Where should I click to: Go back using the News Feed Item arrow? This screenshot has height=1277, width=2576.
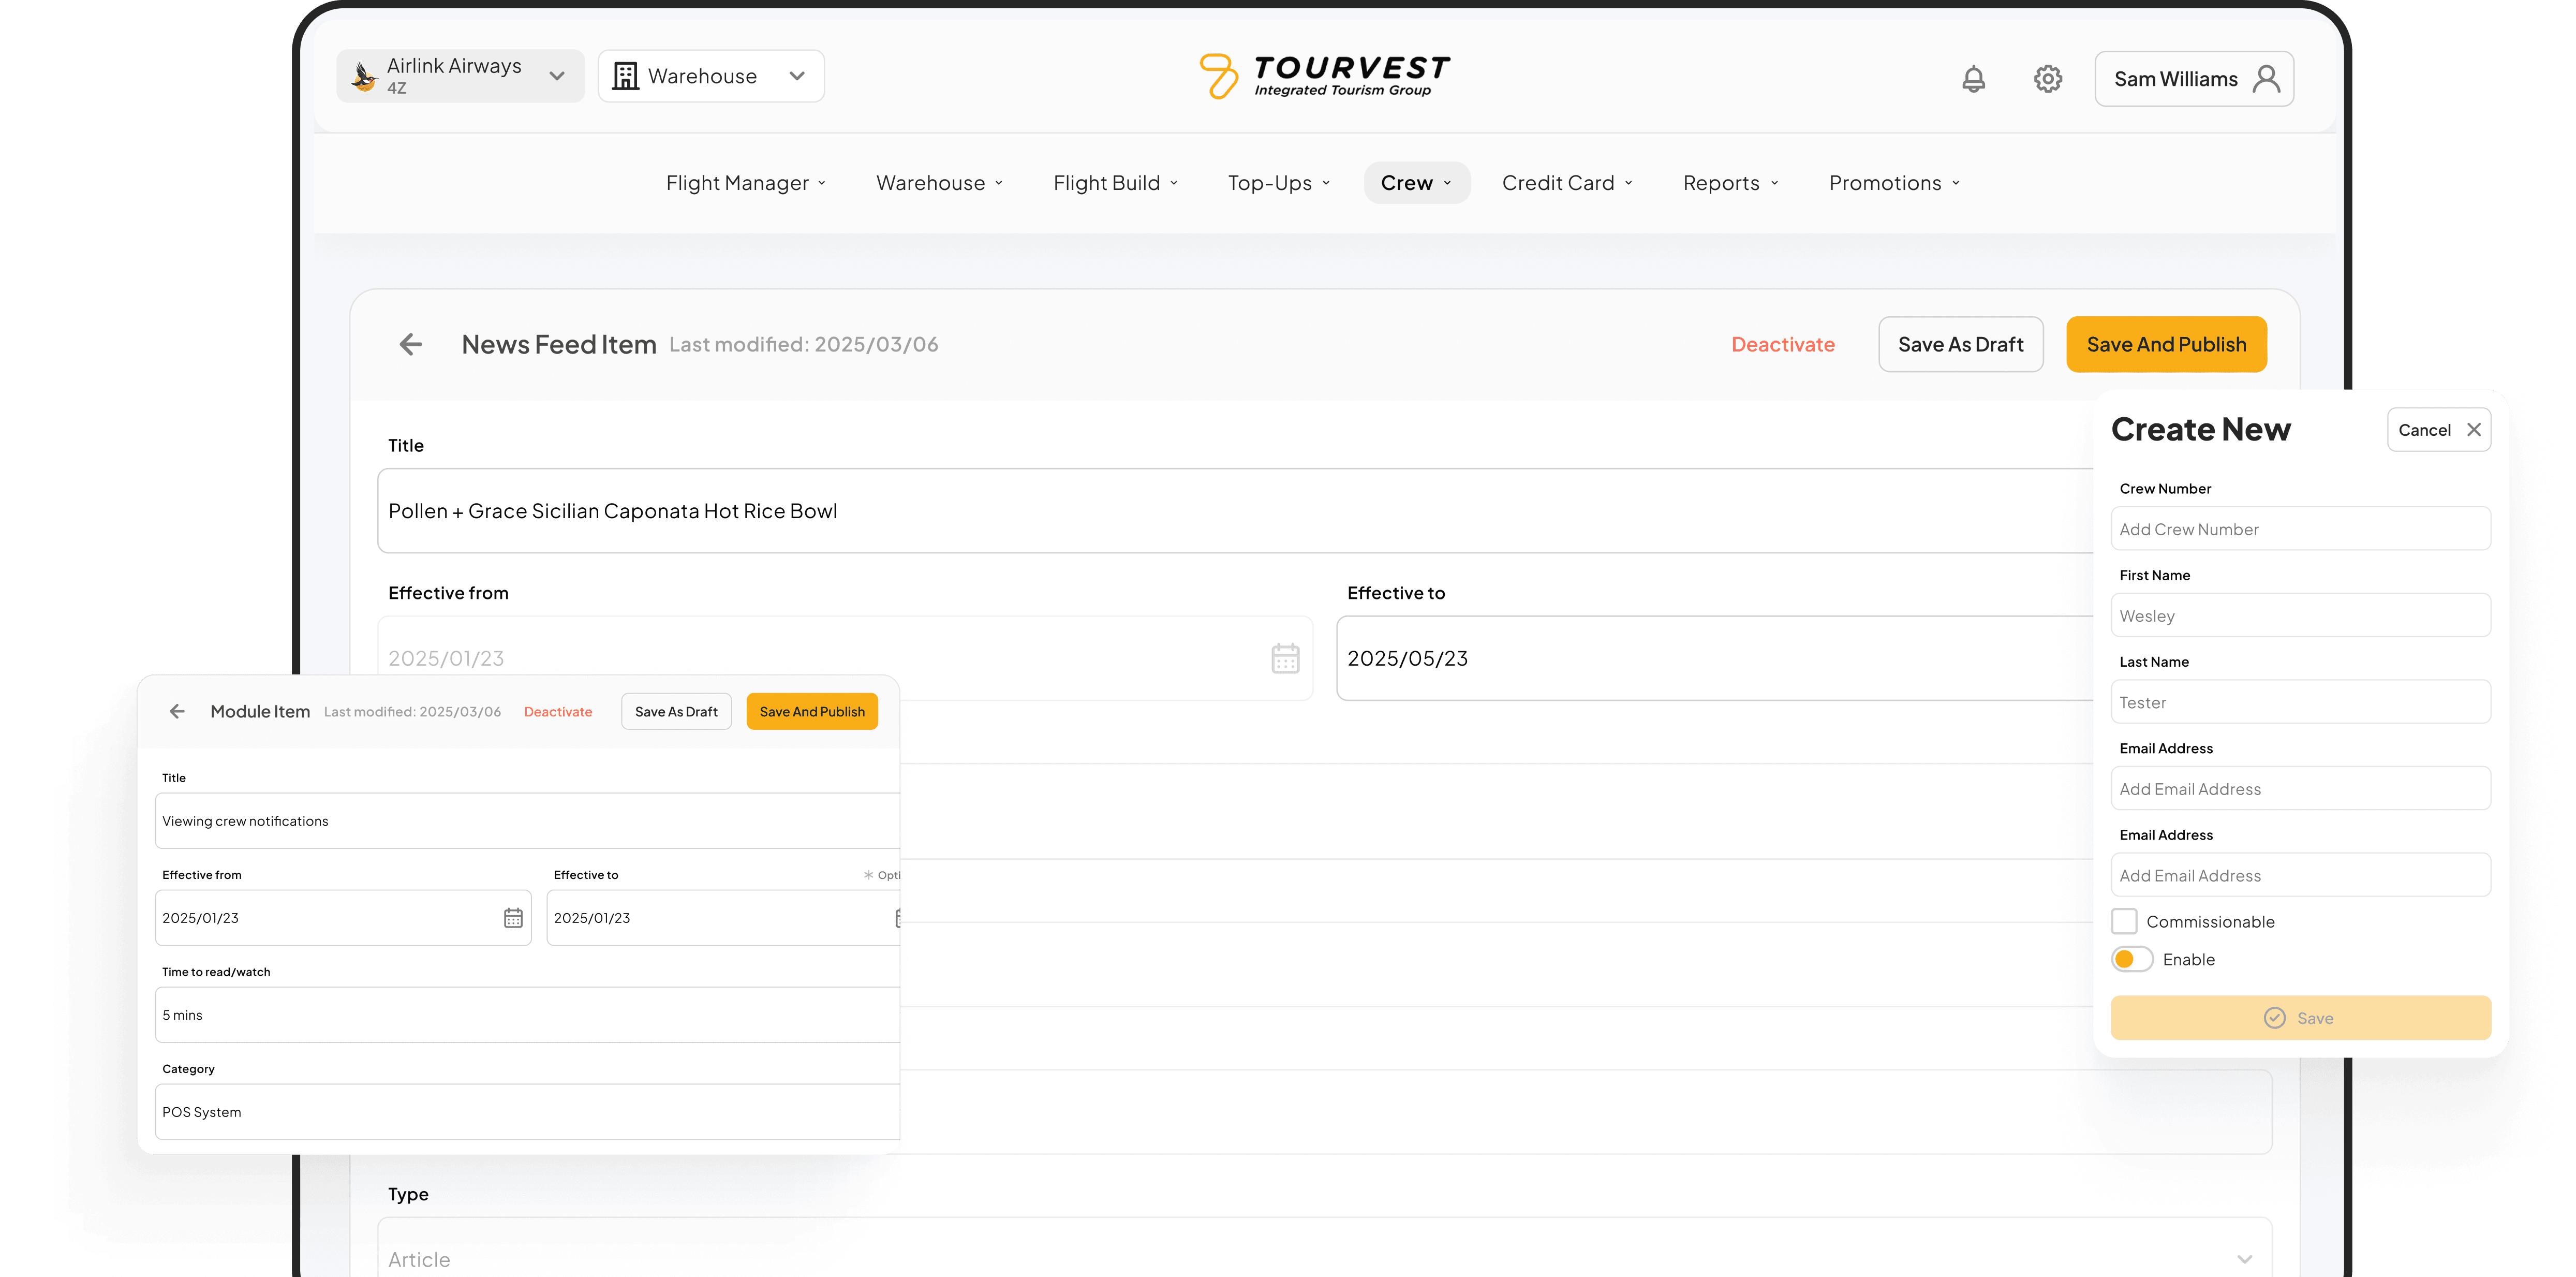[410, 344]
